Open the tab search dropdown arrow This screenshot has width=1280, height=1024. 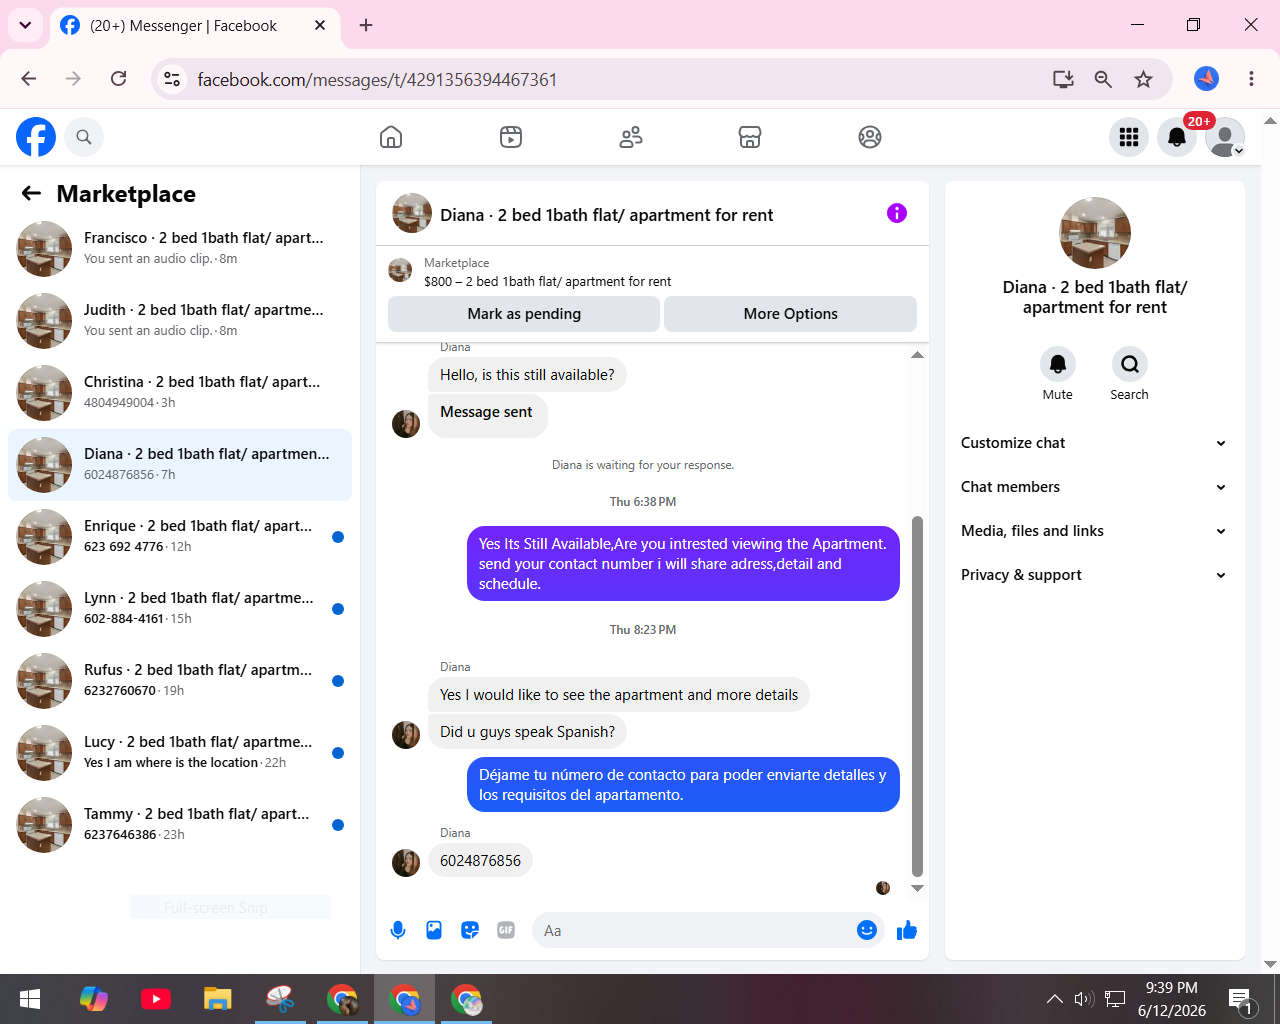click(25, 25)
